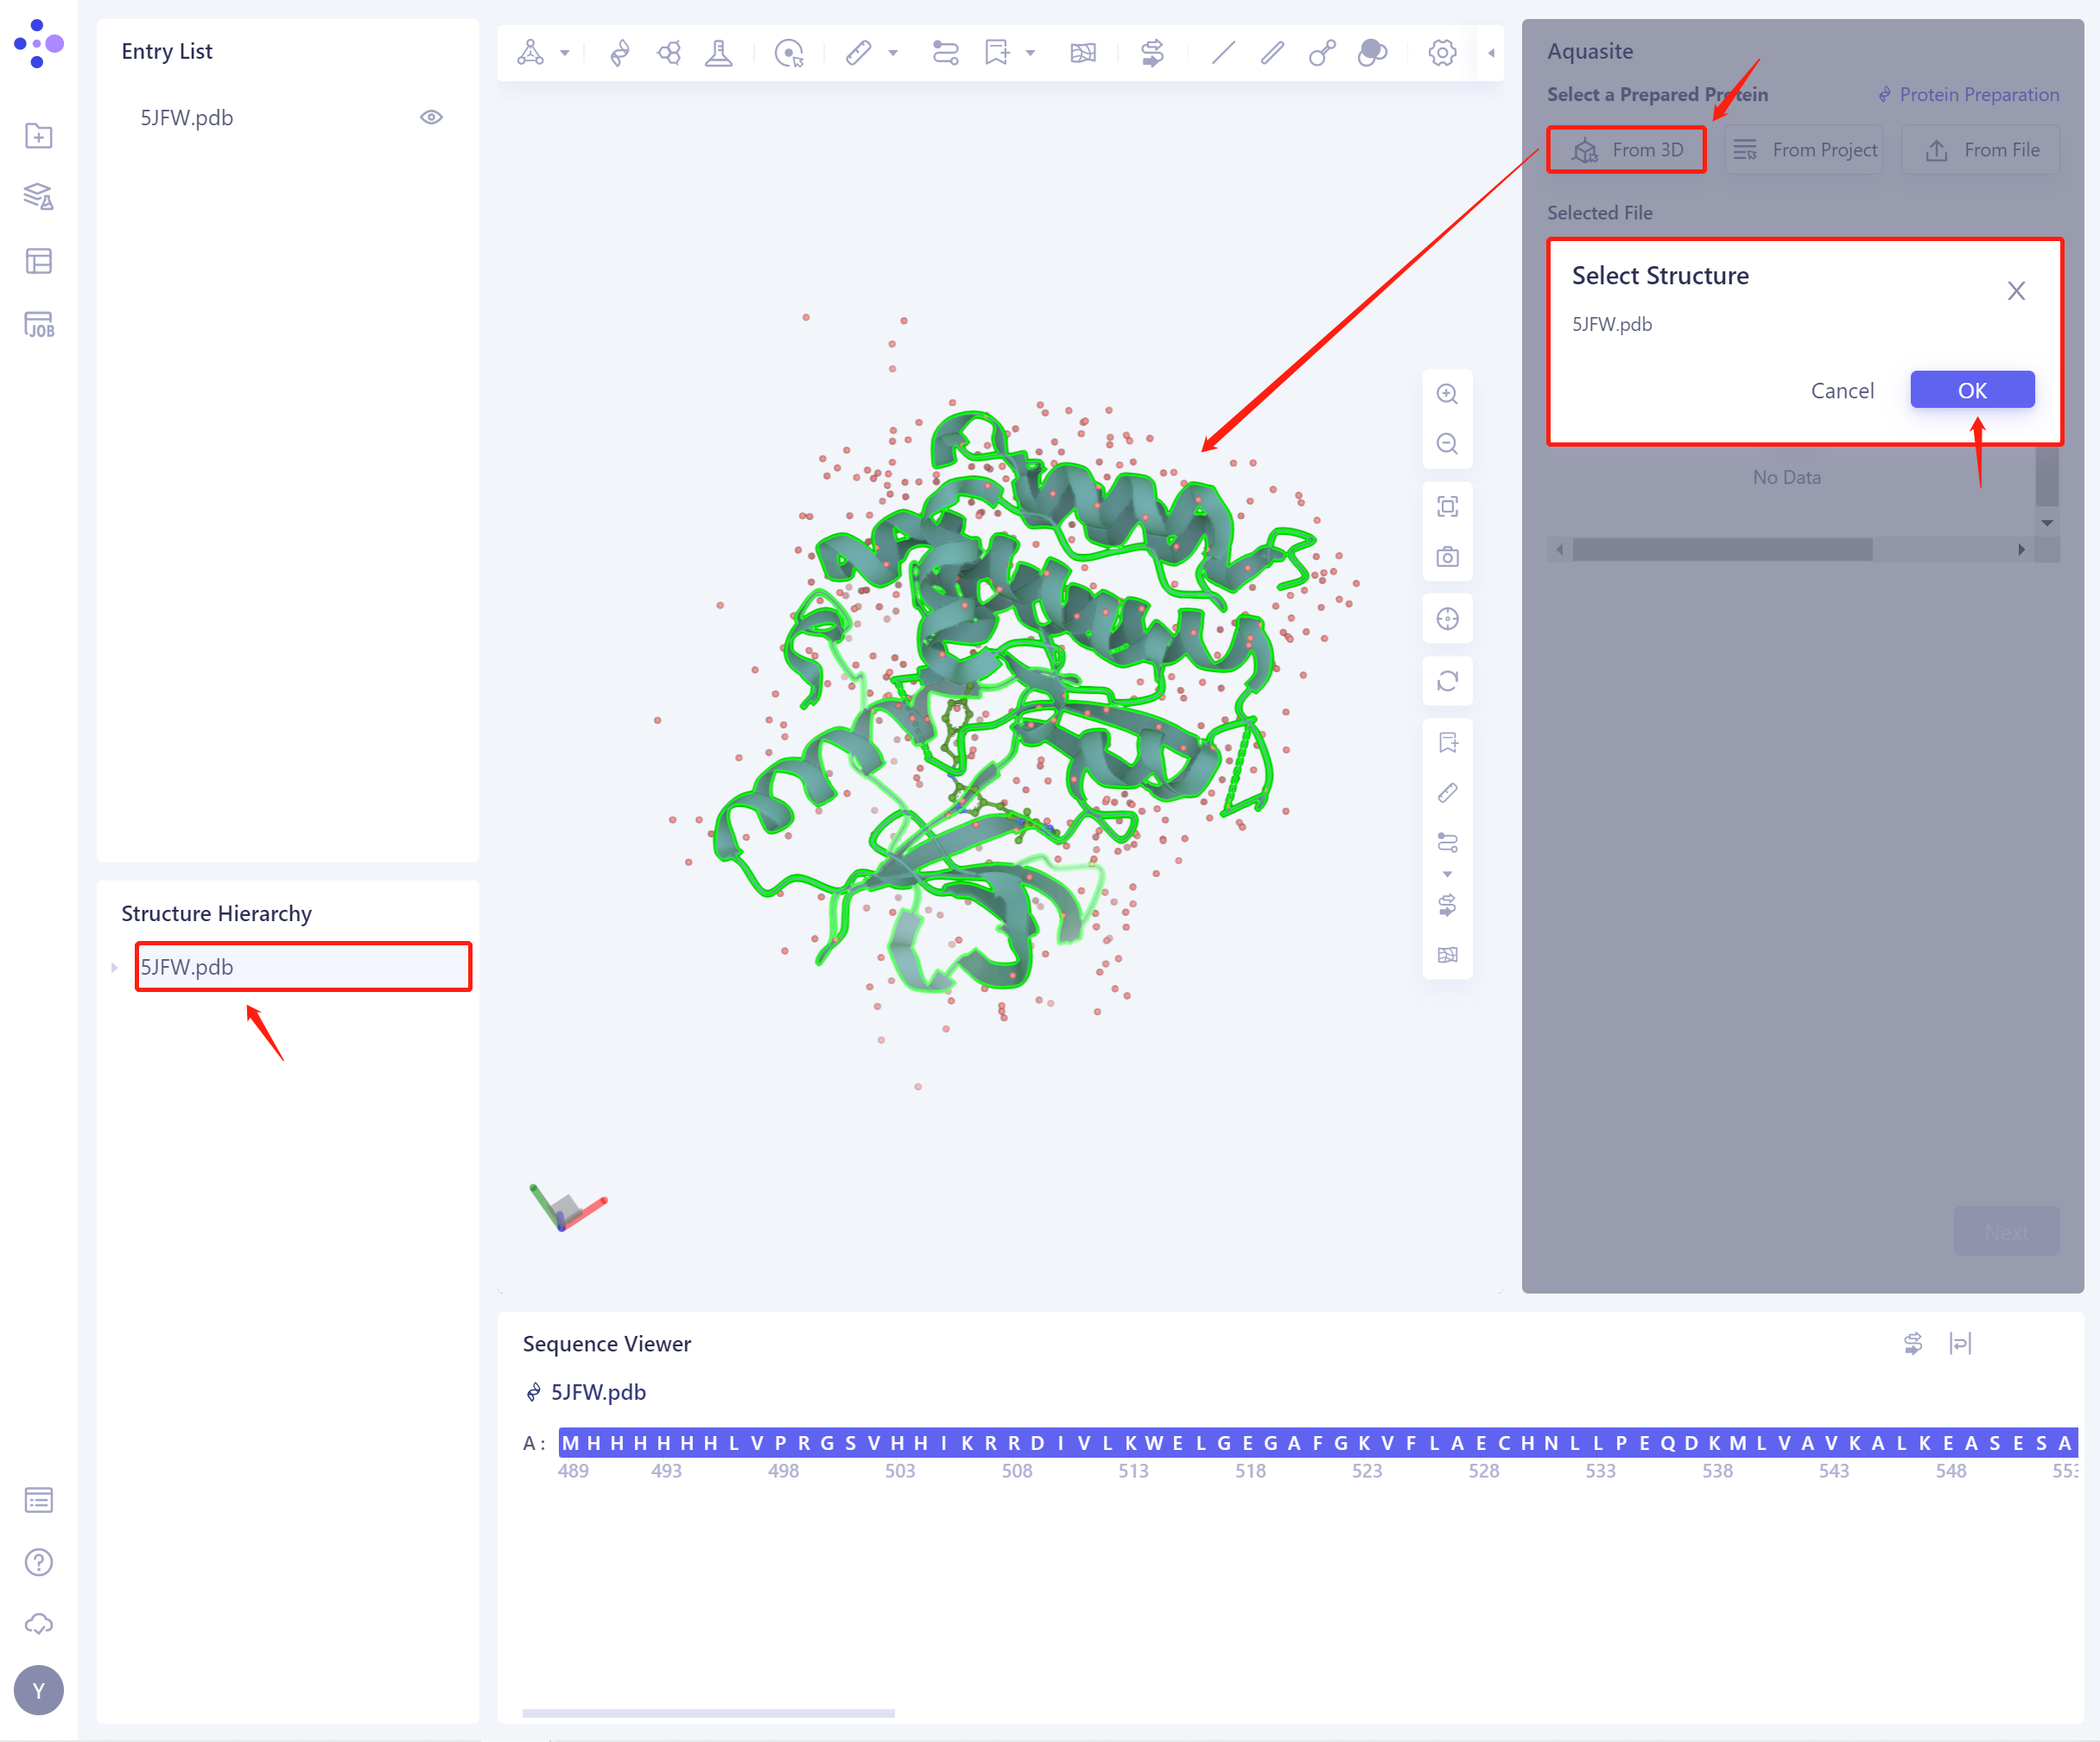The width and height of the screenshot is (2100, 1742).
Task: Click the zoom-in magnifier in viewport controls
Action: (1447, 393)
